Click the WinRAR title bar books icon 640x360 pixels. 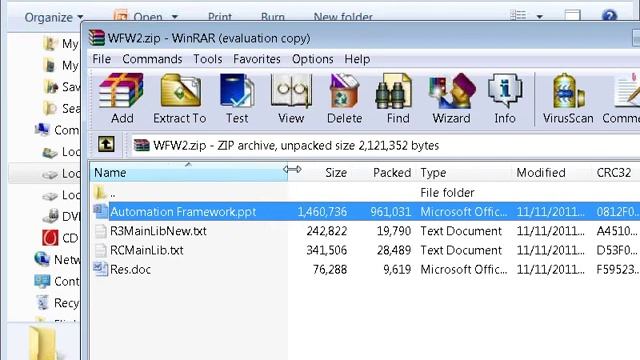click(x=97, y=38)
